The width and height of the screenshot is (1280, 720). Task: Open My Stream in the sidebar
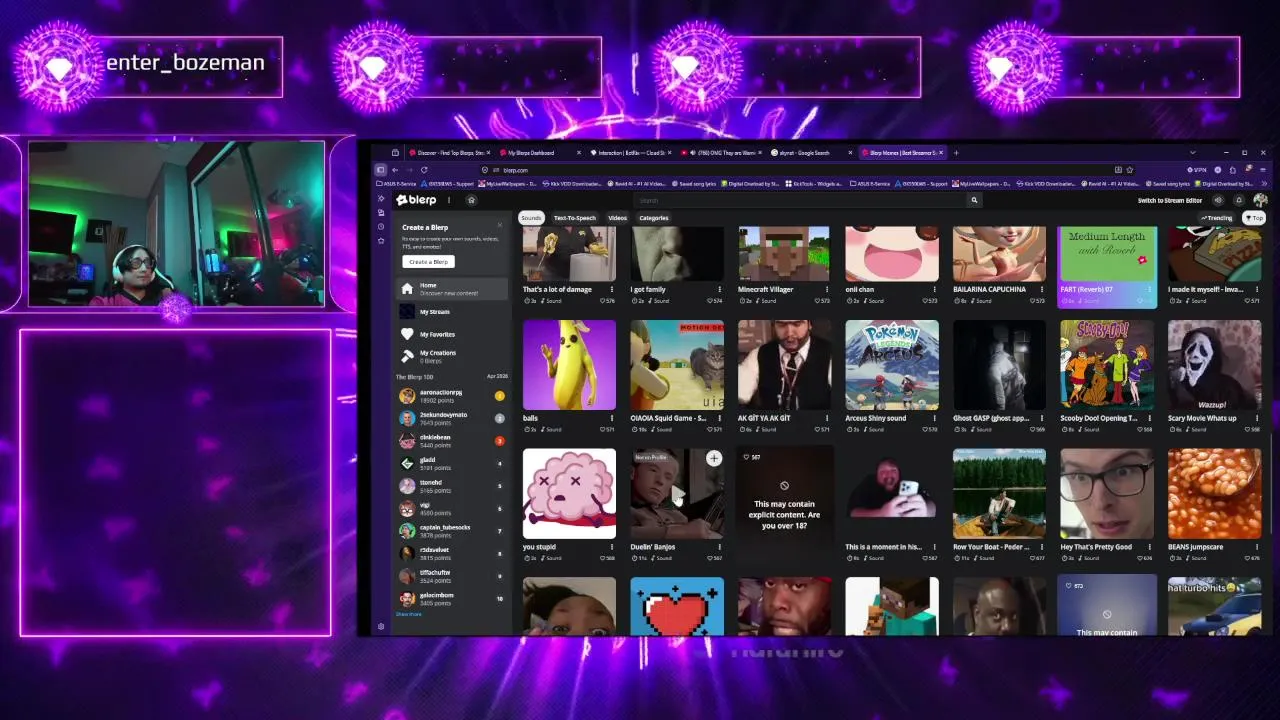coord(450,312)
